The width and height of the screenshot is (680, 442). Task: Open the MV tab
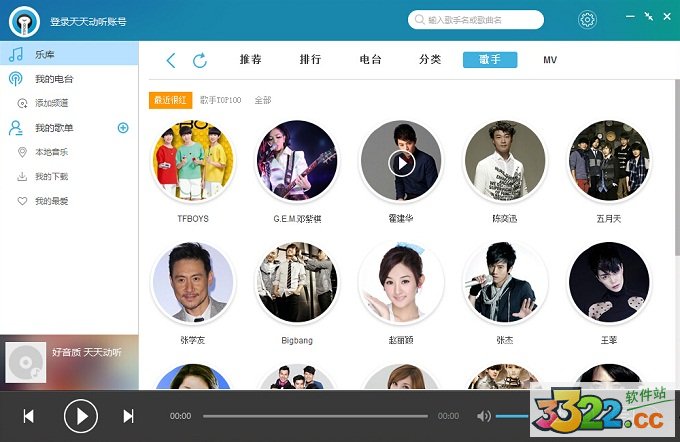click(550, 60)
